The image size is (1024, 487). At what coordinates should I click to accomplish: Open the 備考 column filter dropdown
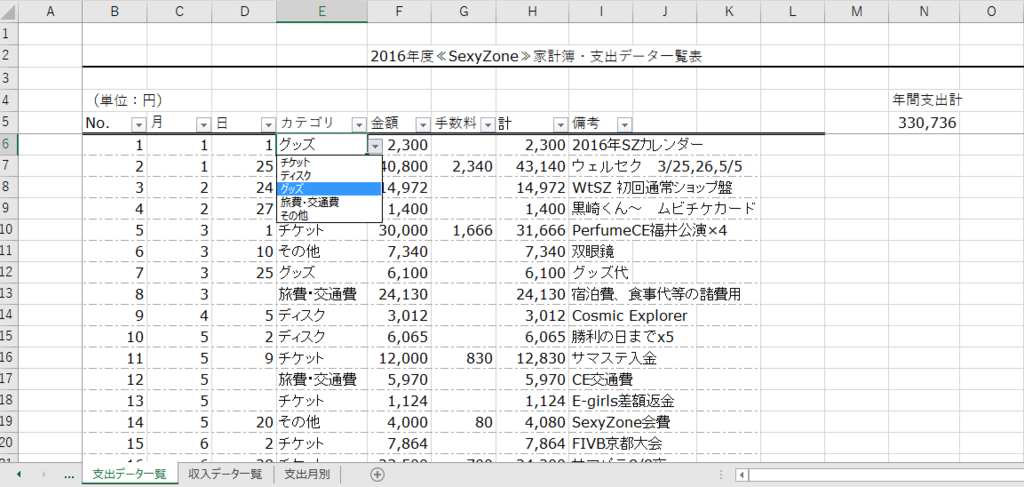point(625,124)
